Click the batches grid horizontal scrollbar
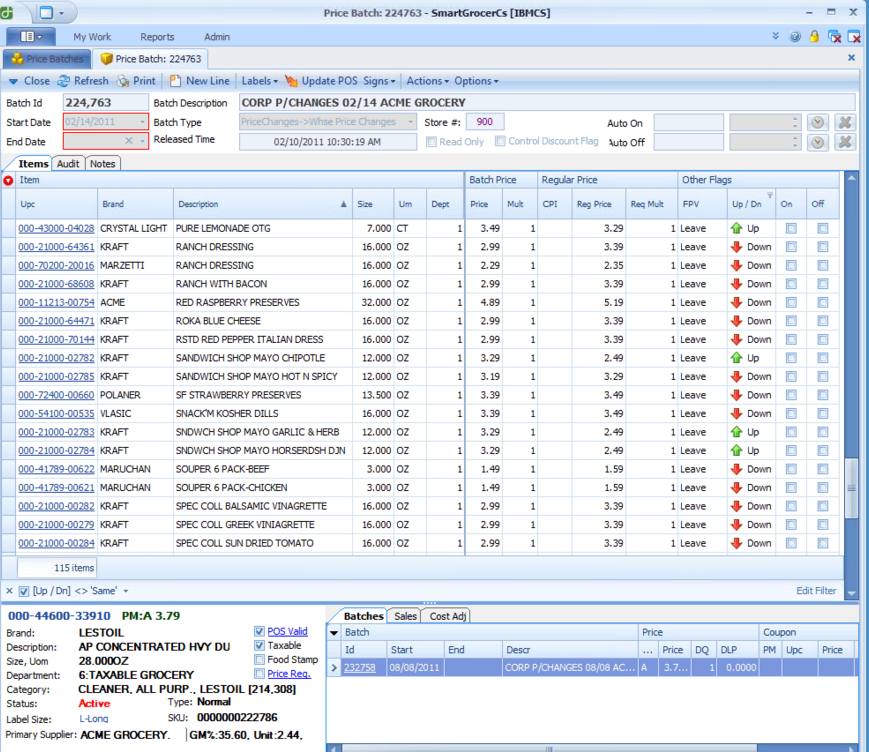869x752 pixels. click(549, 748)
